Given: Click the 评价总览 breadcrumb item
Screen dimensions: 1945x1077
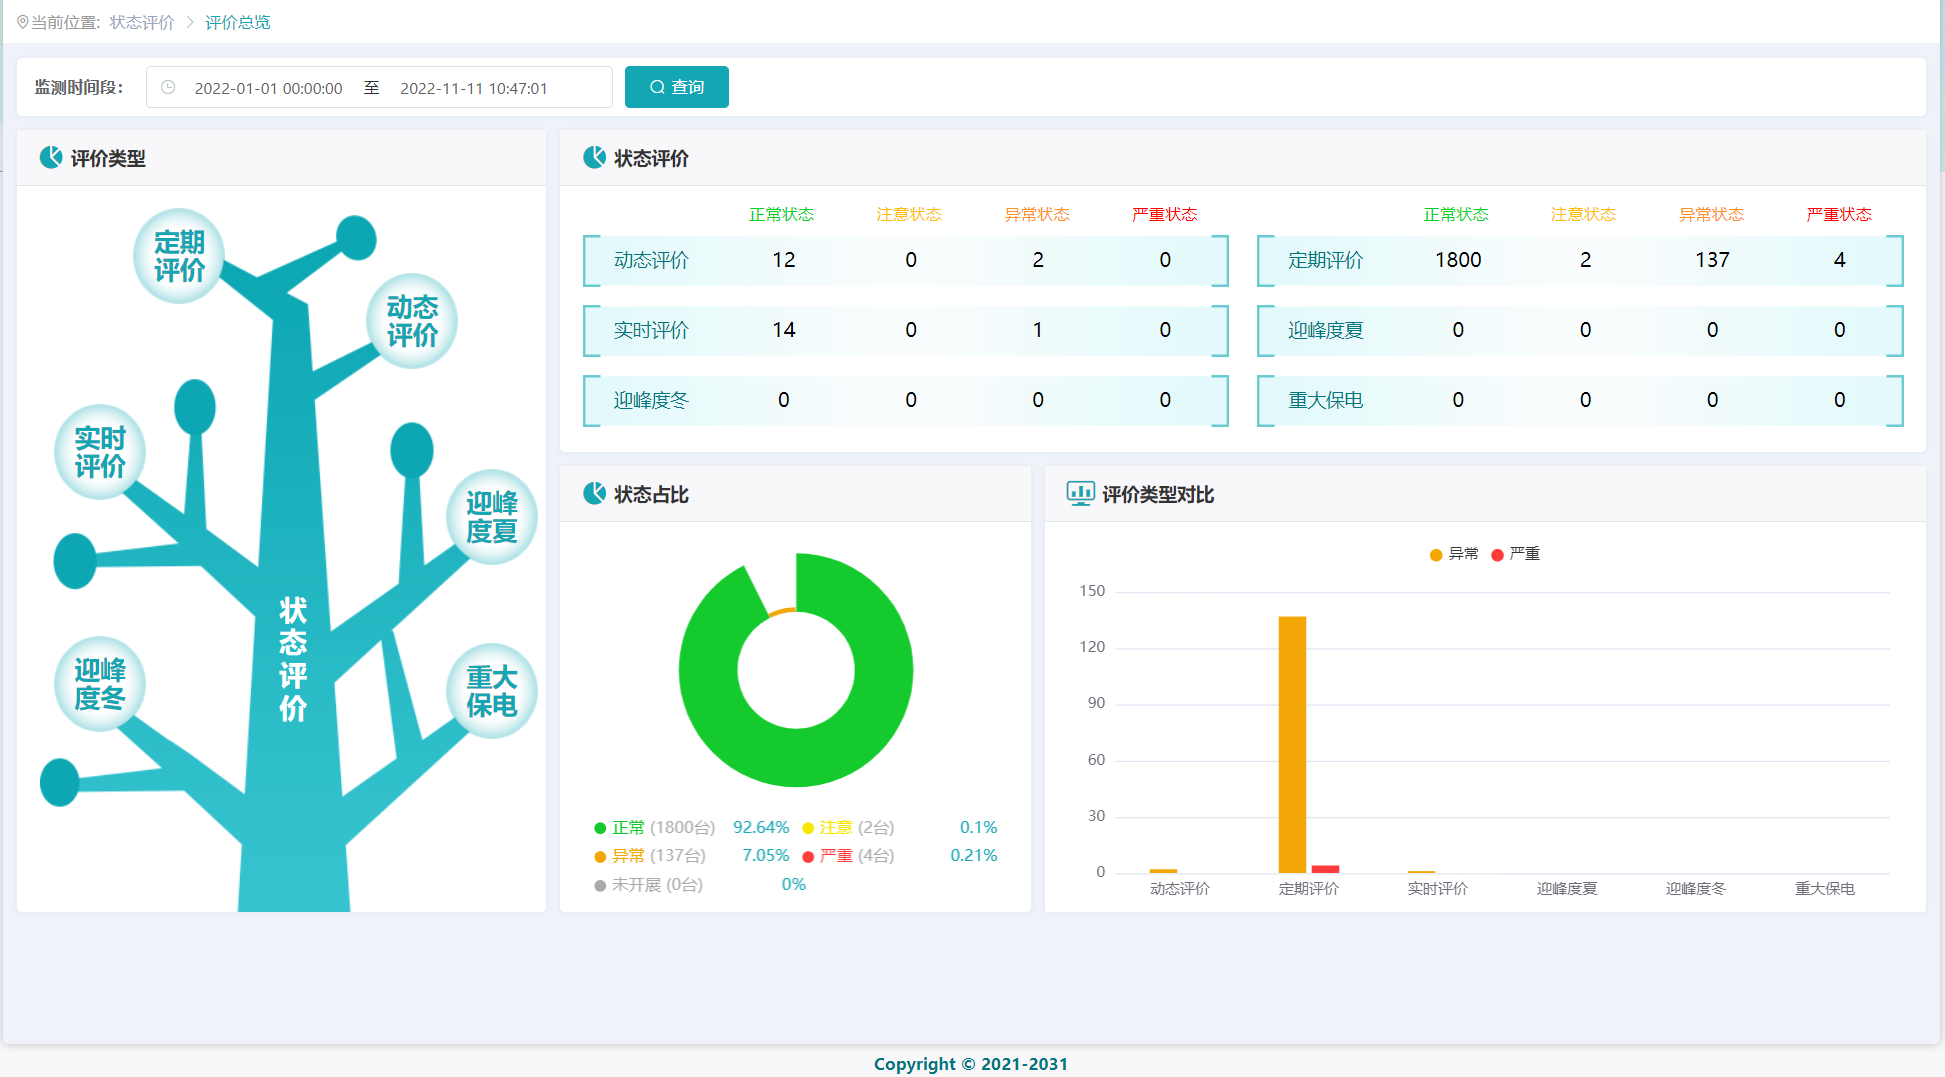Looking at the screenshot, I should pyautogui.click(x=238, y=22).
